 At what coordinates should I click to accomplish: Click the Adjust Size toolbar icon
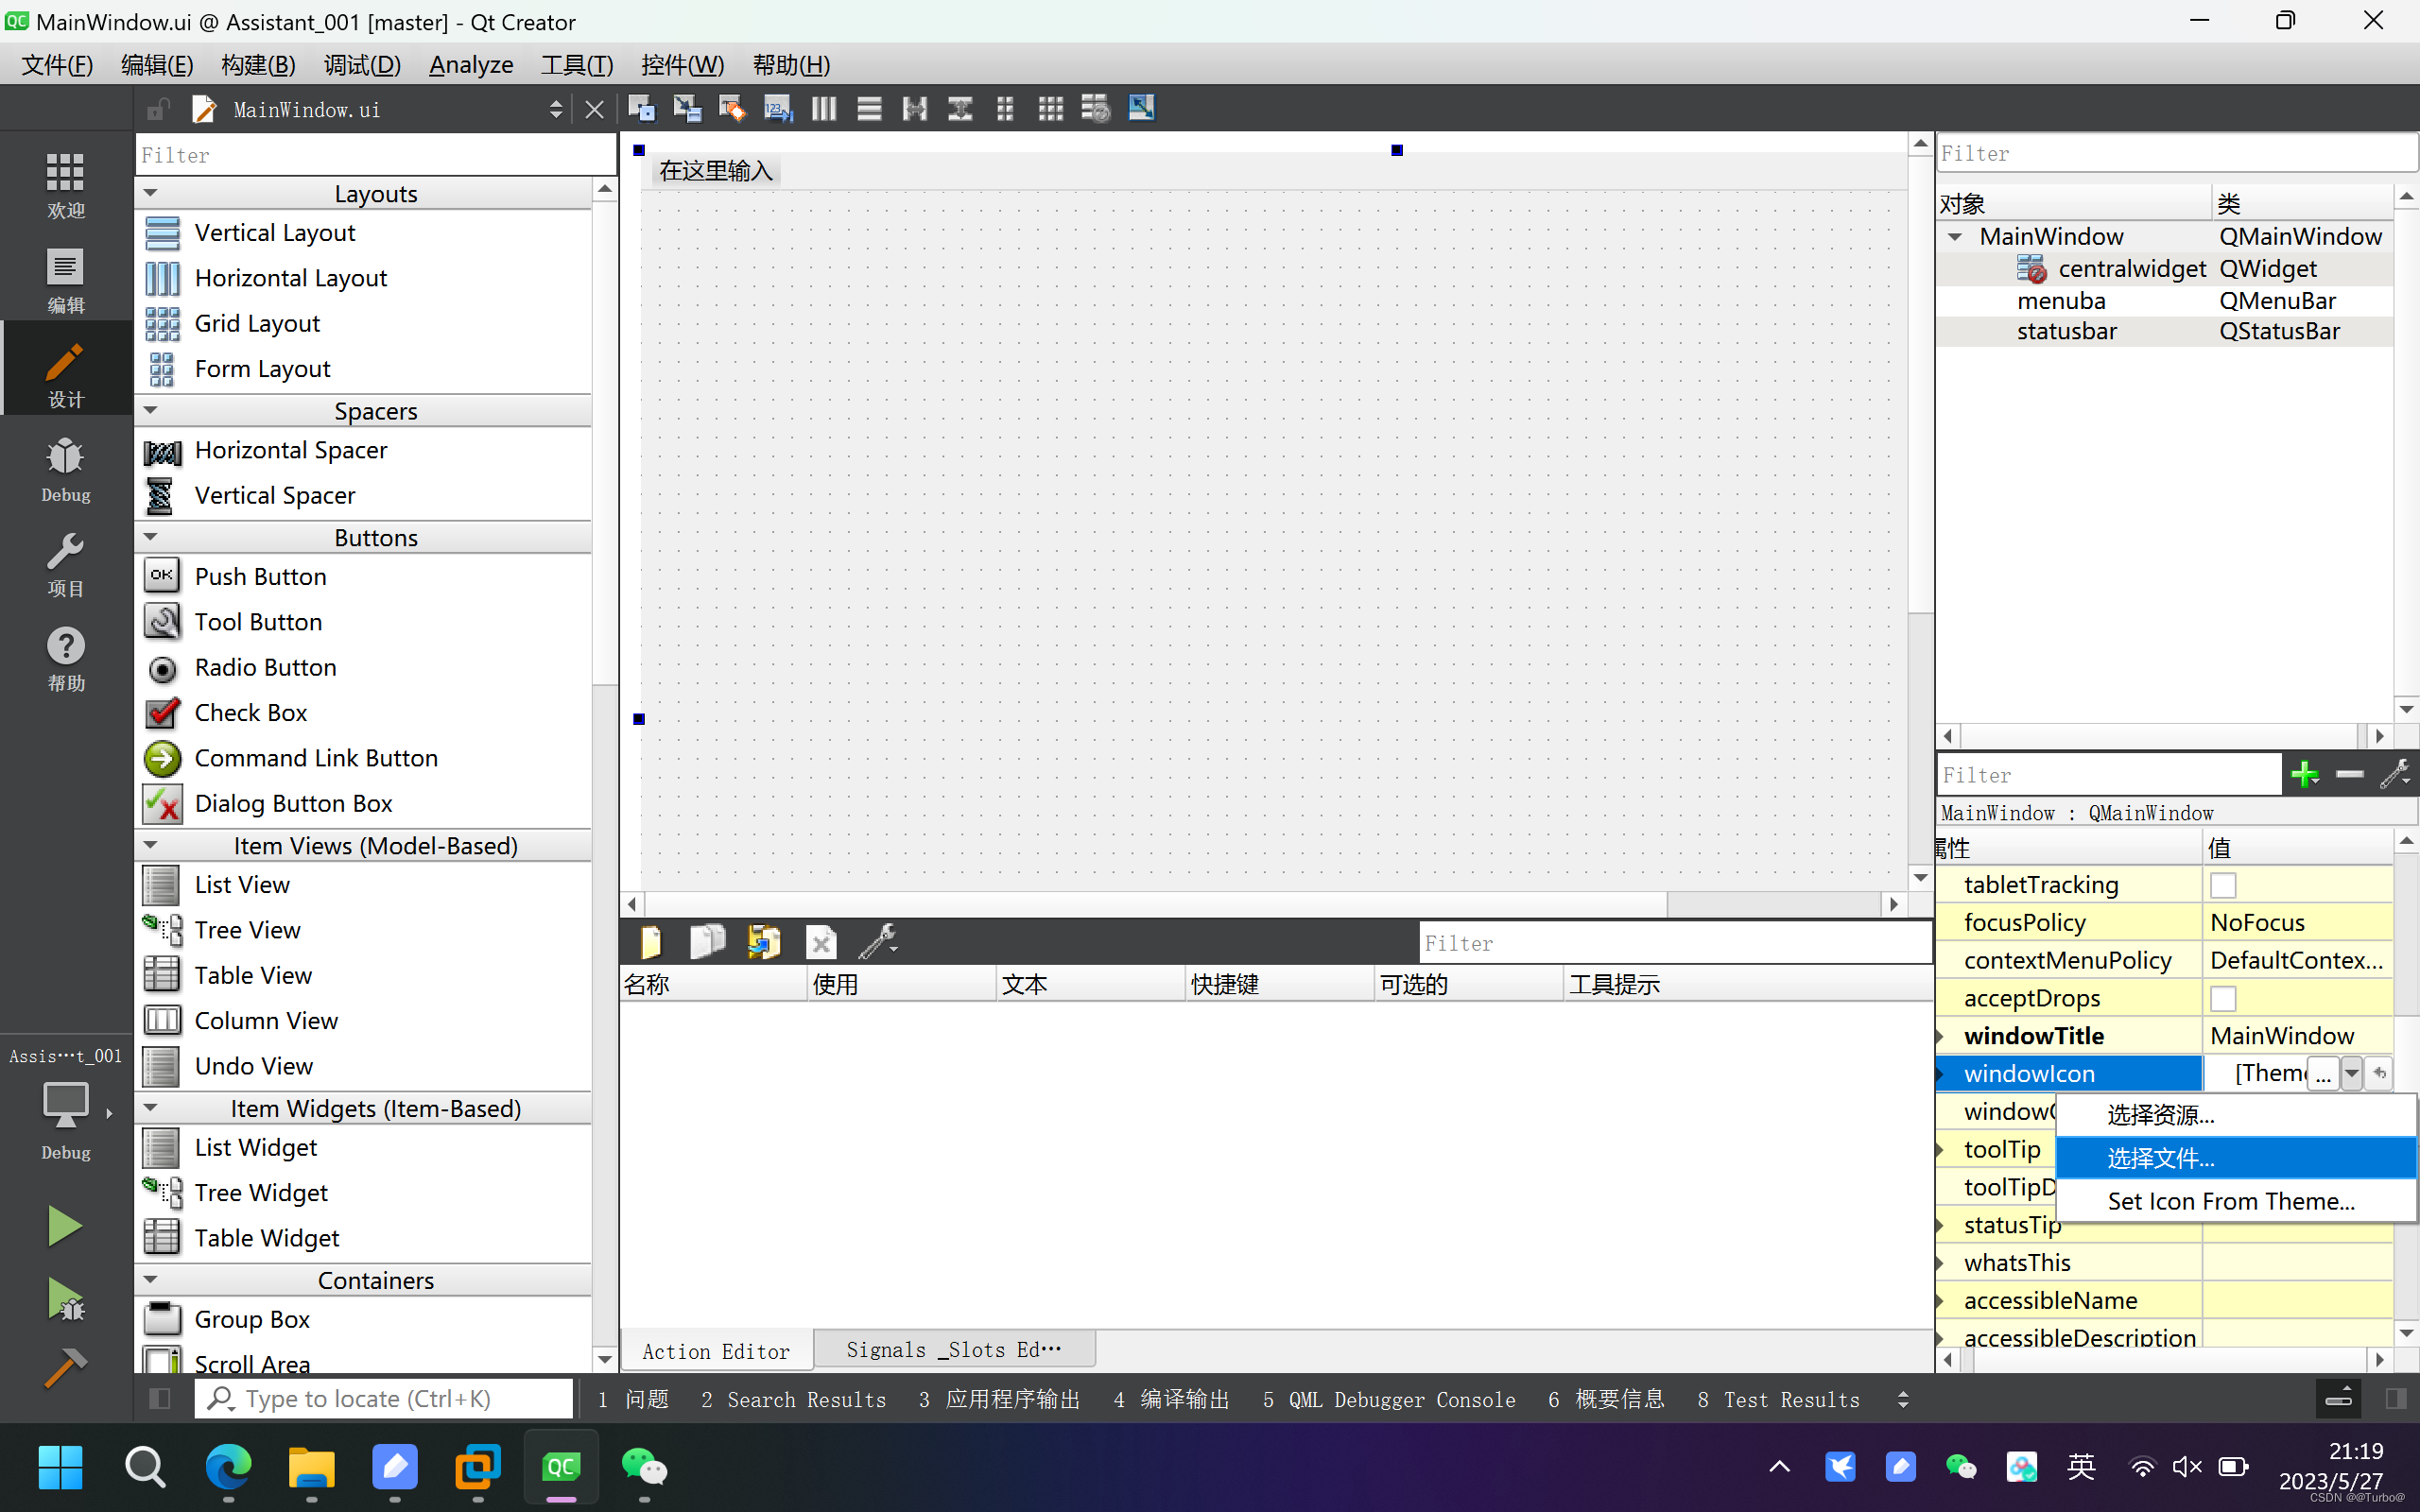pyautogui.click(x=1141, y=109)
